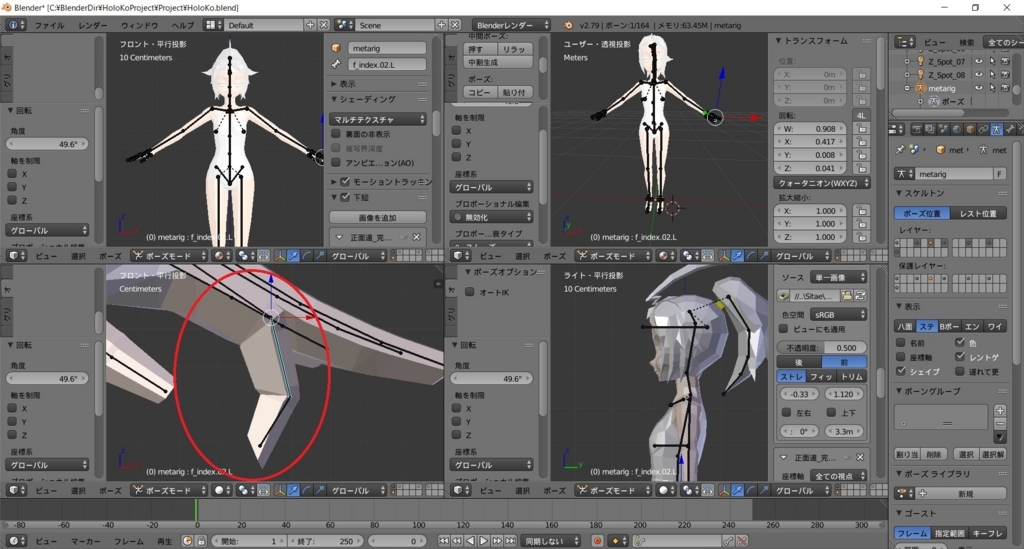Open the Blenderレンダー engine dropdown
Viewport: 1024px width, 549px height.
(x=511, y=25)
